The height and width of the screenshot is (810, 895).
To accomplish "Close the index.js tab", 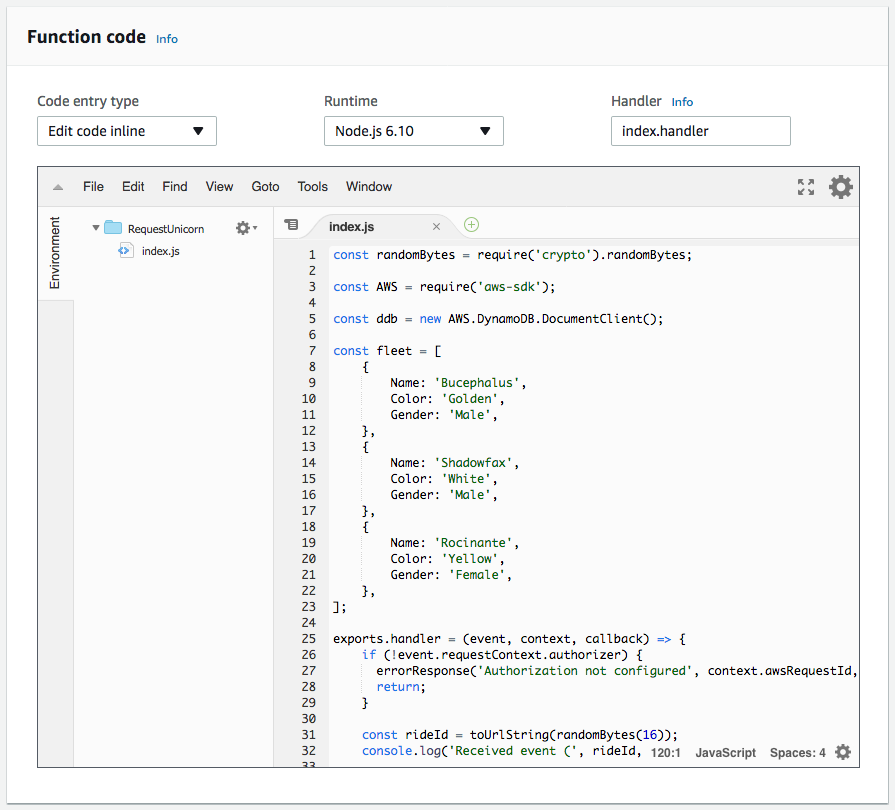I will click(x=437, y=227).
